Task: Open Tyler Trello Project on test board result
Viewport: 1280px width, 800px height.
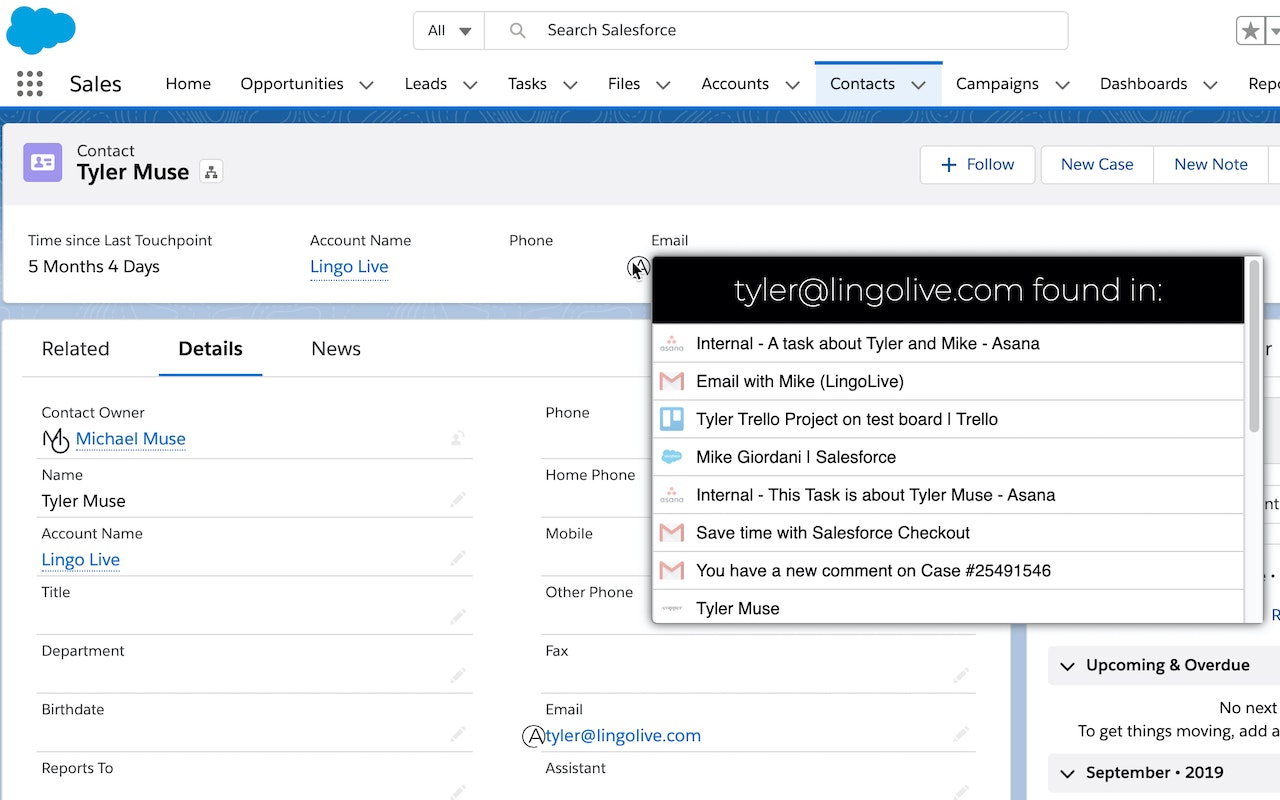Action: coord(948,419)
